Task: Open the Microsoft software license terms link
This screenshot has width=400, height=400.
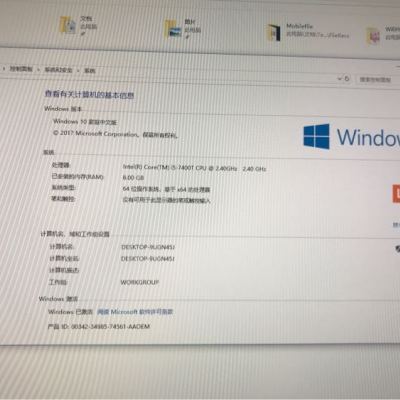Action: pos(135,312)
